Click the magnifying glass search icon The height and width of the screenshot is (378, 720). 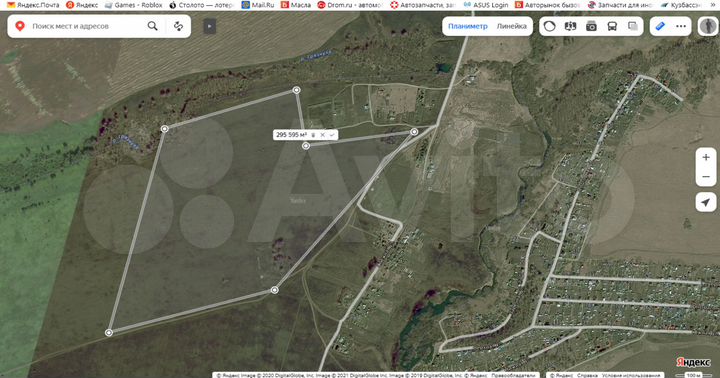pos(152,26)
